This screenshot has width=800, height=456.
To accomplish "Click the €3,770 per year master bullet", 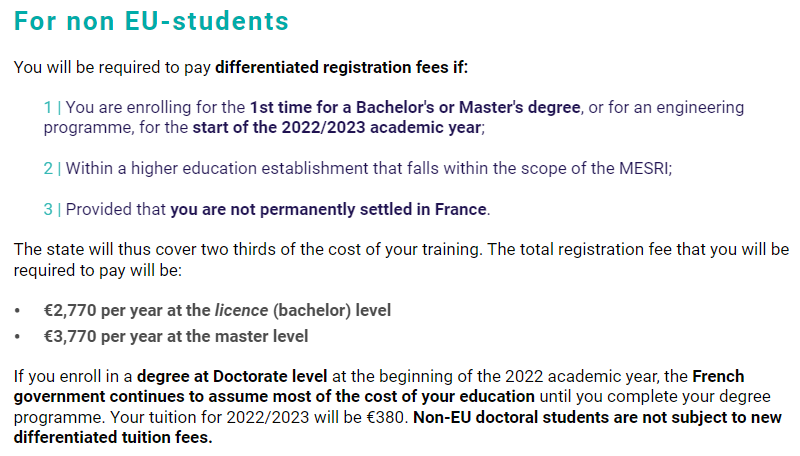I will 176,336.
